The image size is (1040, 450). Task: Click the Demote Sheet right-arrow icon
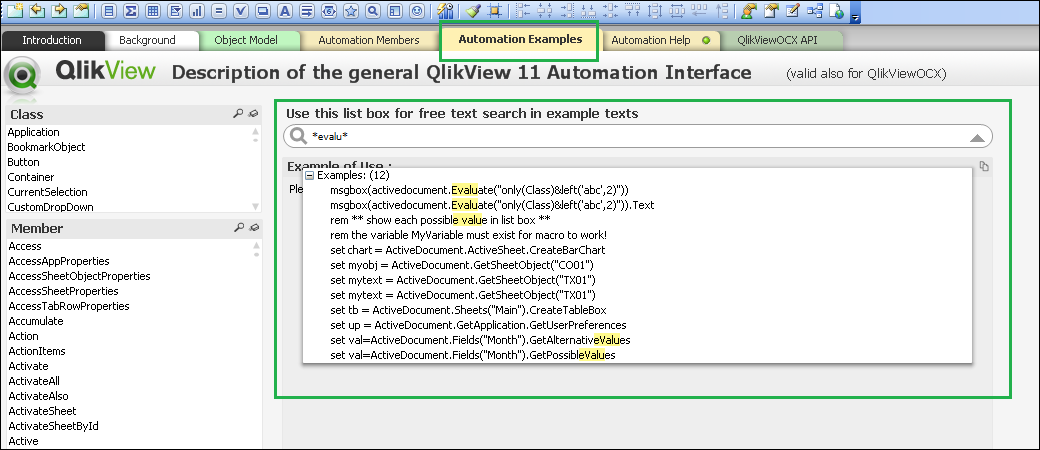(x=59, y=10)
